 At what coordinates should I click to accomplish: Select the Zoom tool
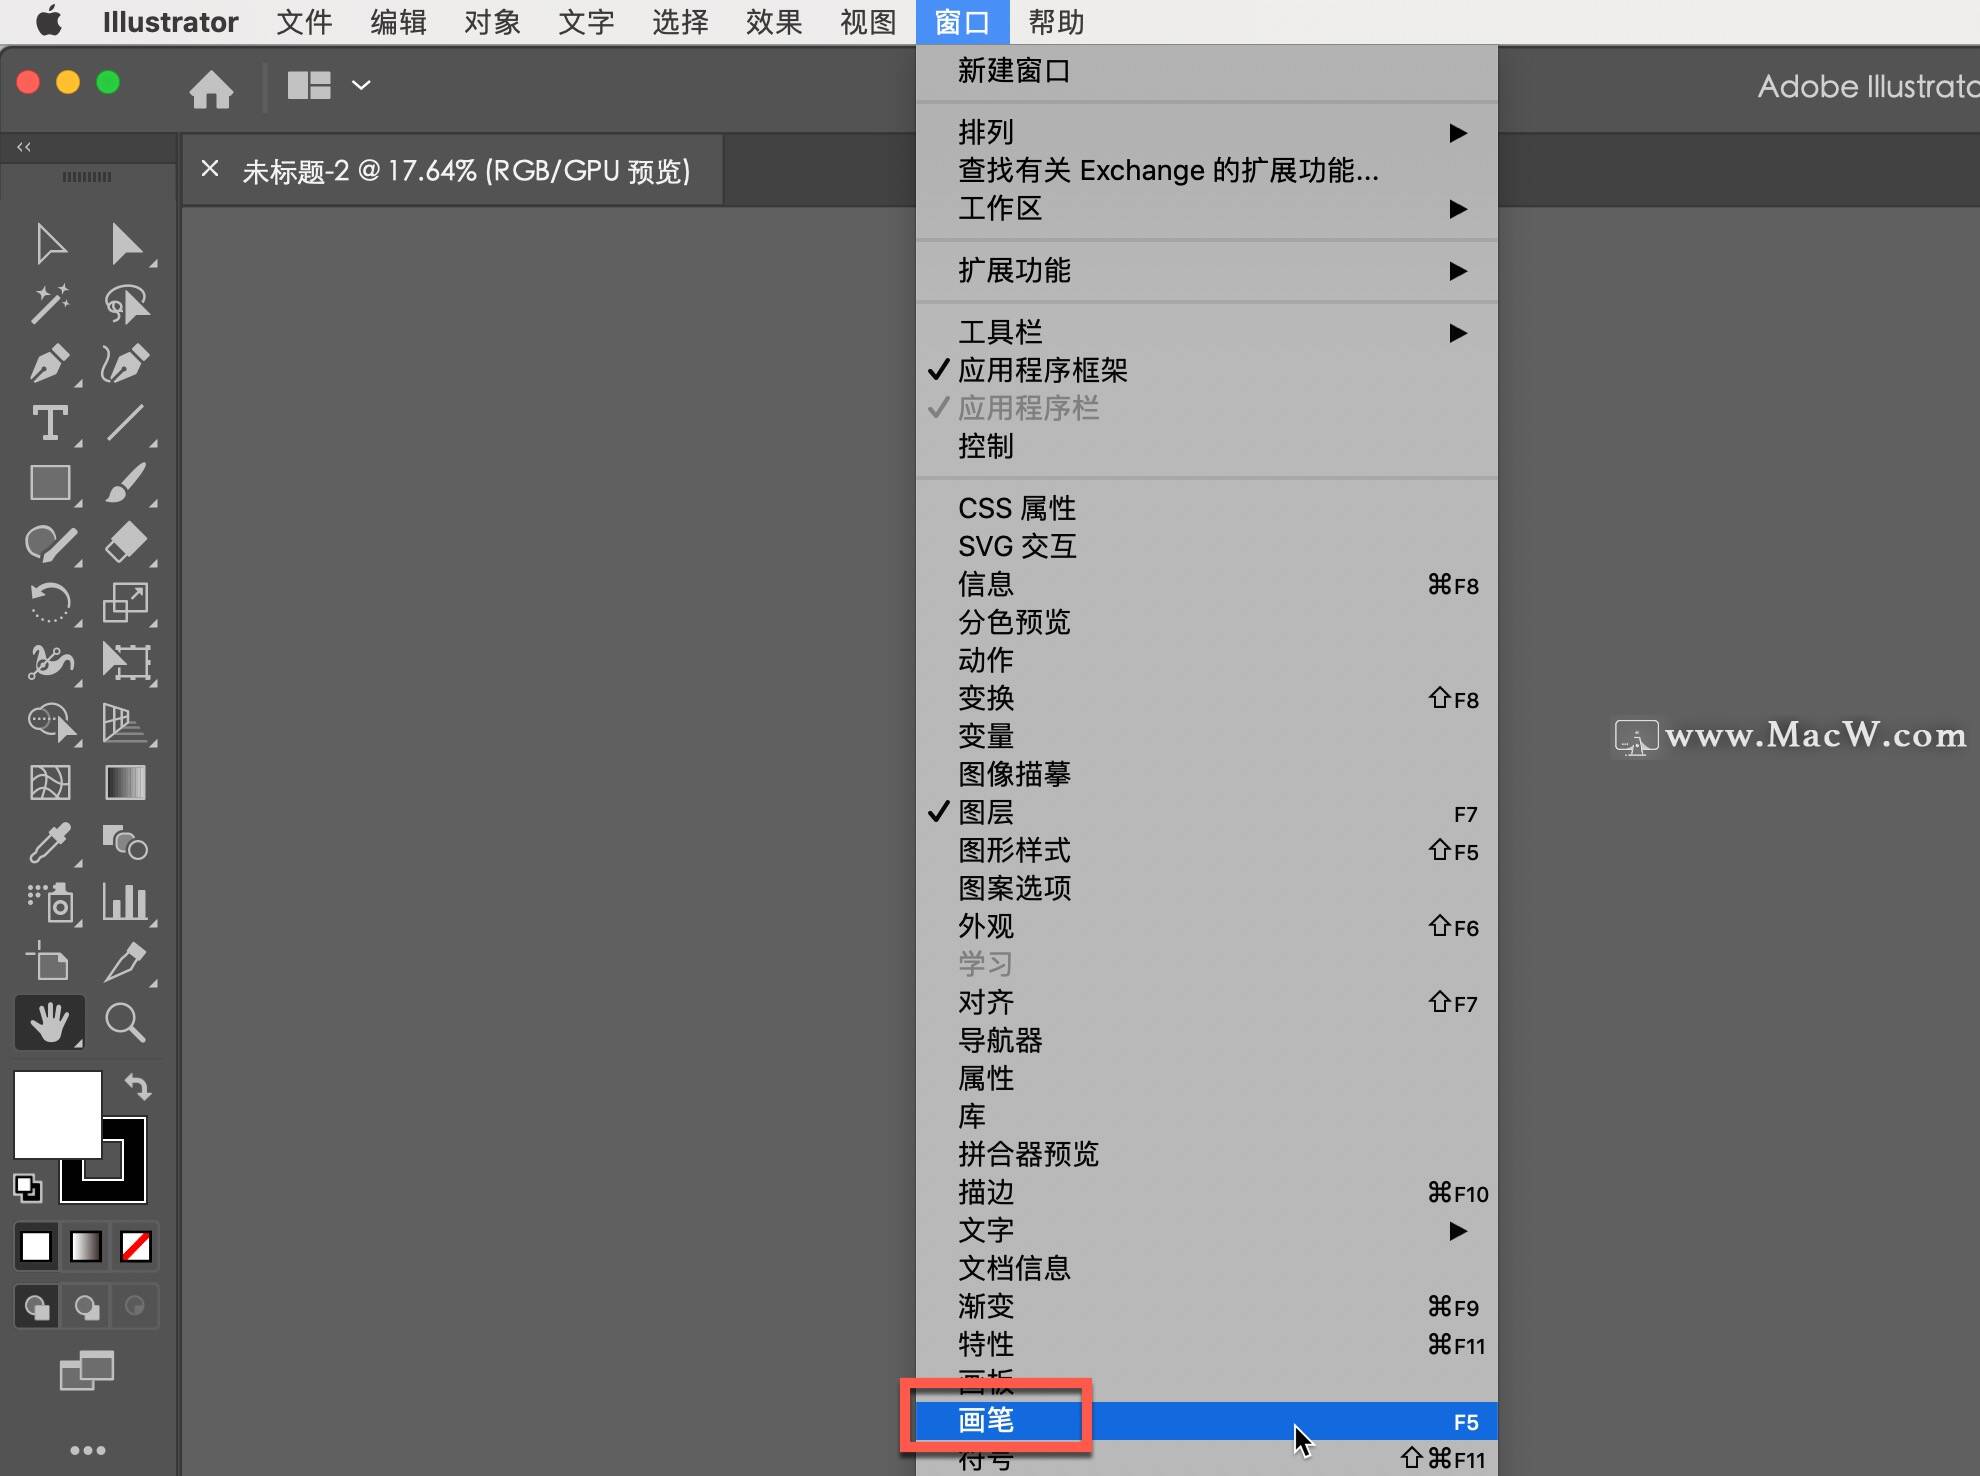[x=126, y=1022]
